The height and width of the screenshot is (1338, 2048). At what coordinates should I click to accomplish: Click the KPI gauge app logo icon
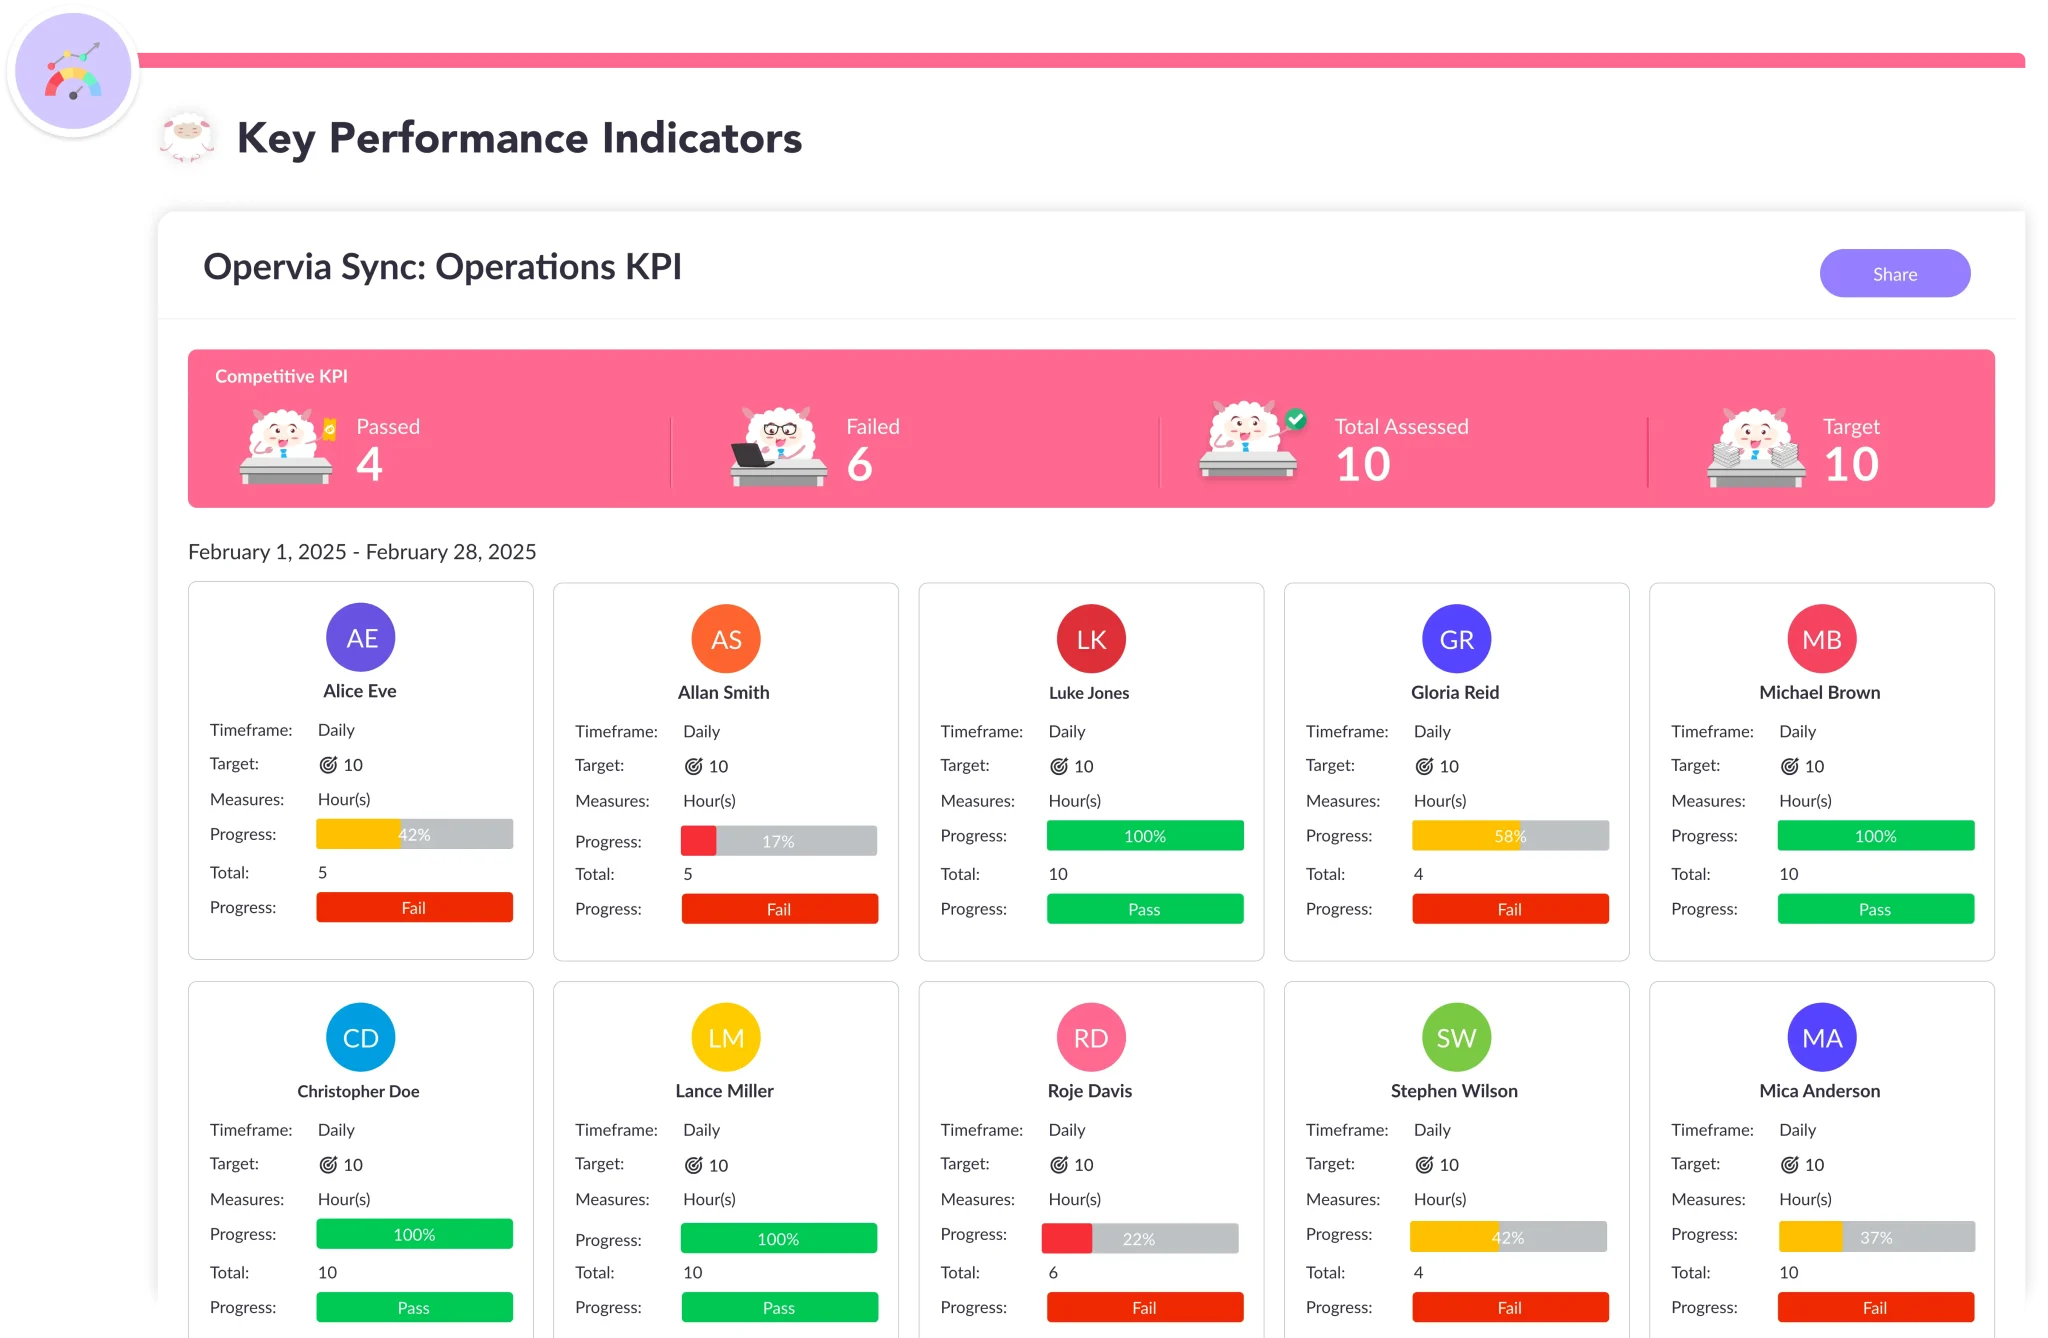pos(73,72)
